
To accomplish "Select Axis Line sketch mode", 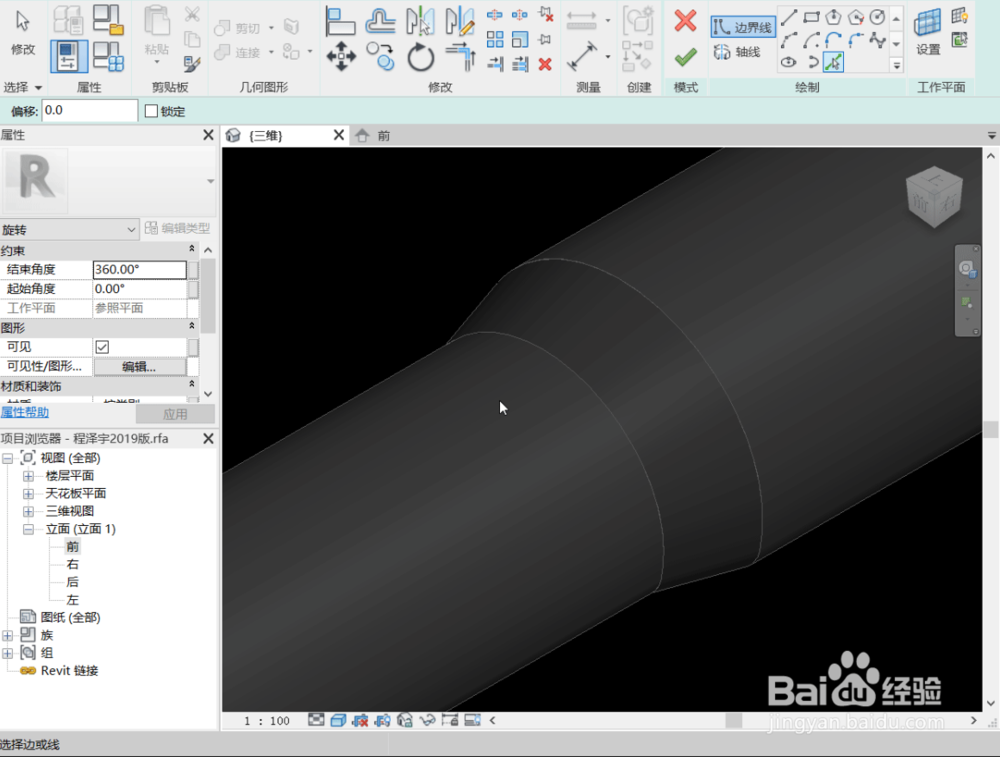I will tap(737, 52).
